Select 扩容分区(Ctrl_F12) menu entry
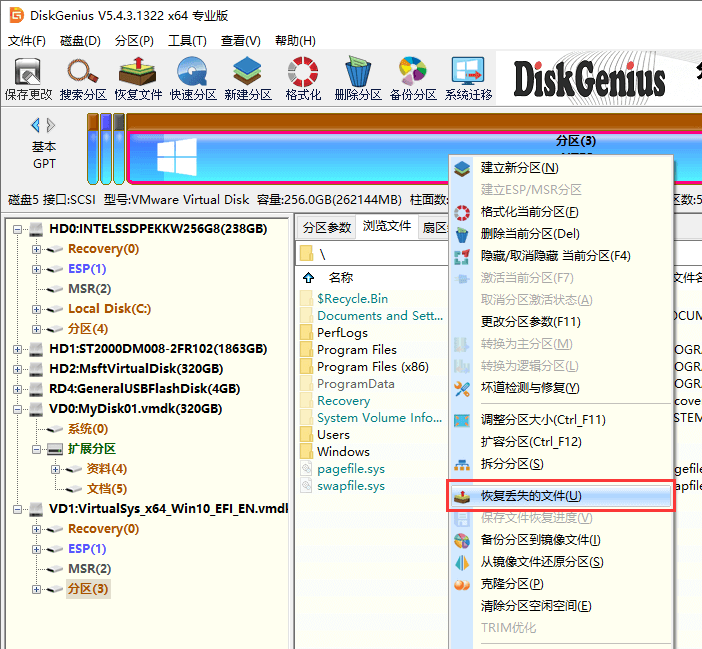This screenshot has height=649, width=702. point(561,442)
